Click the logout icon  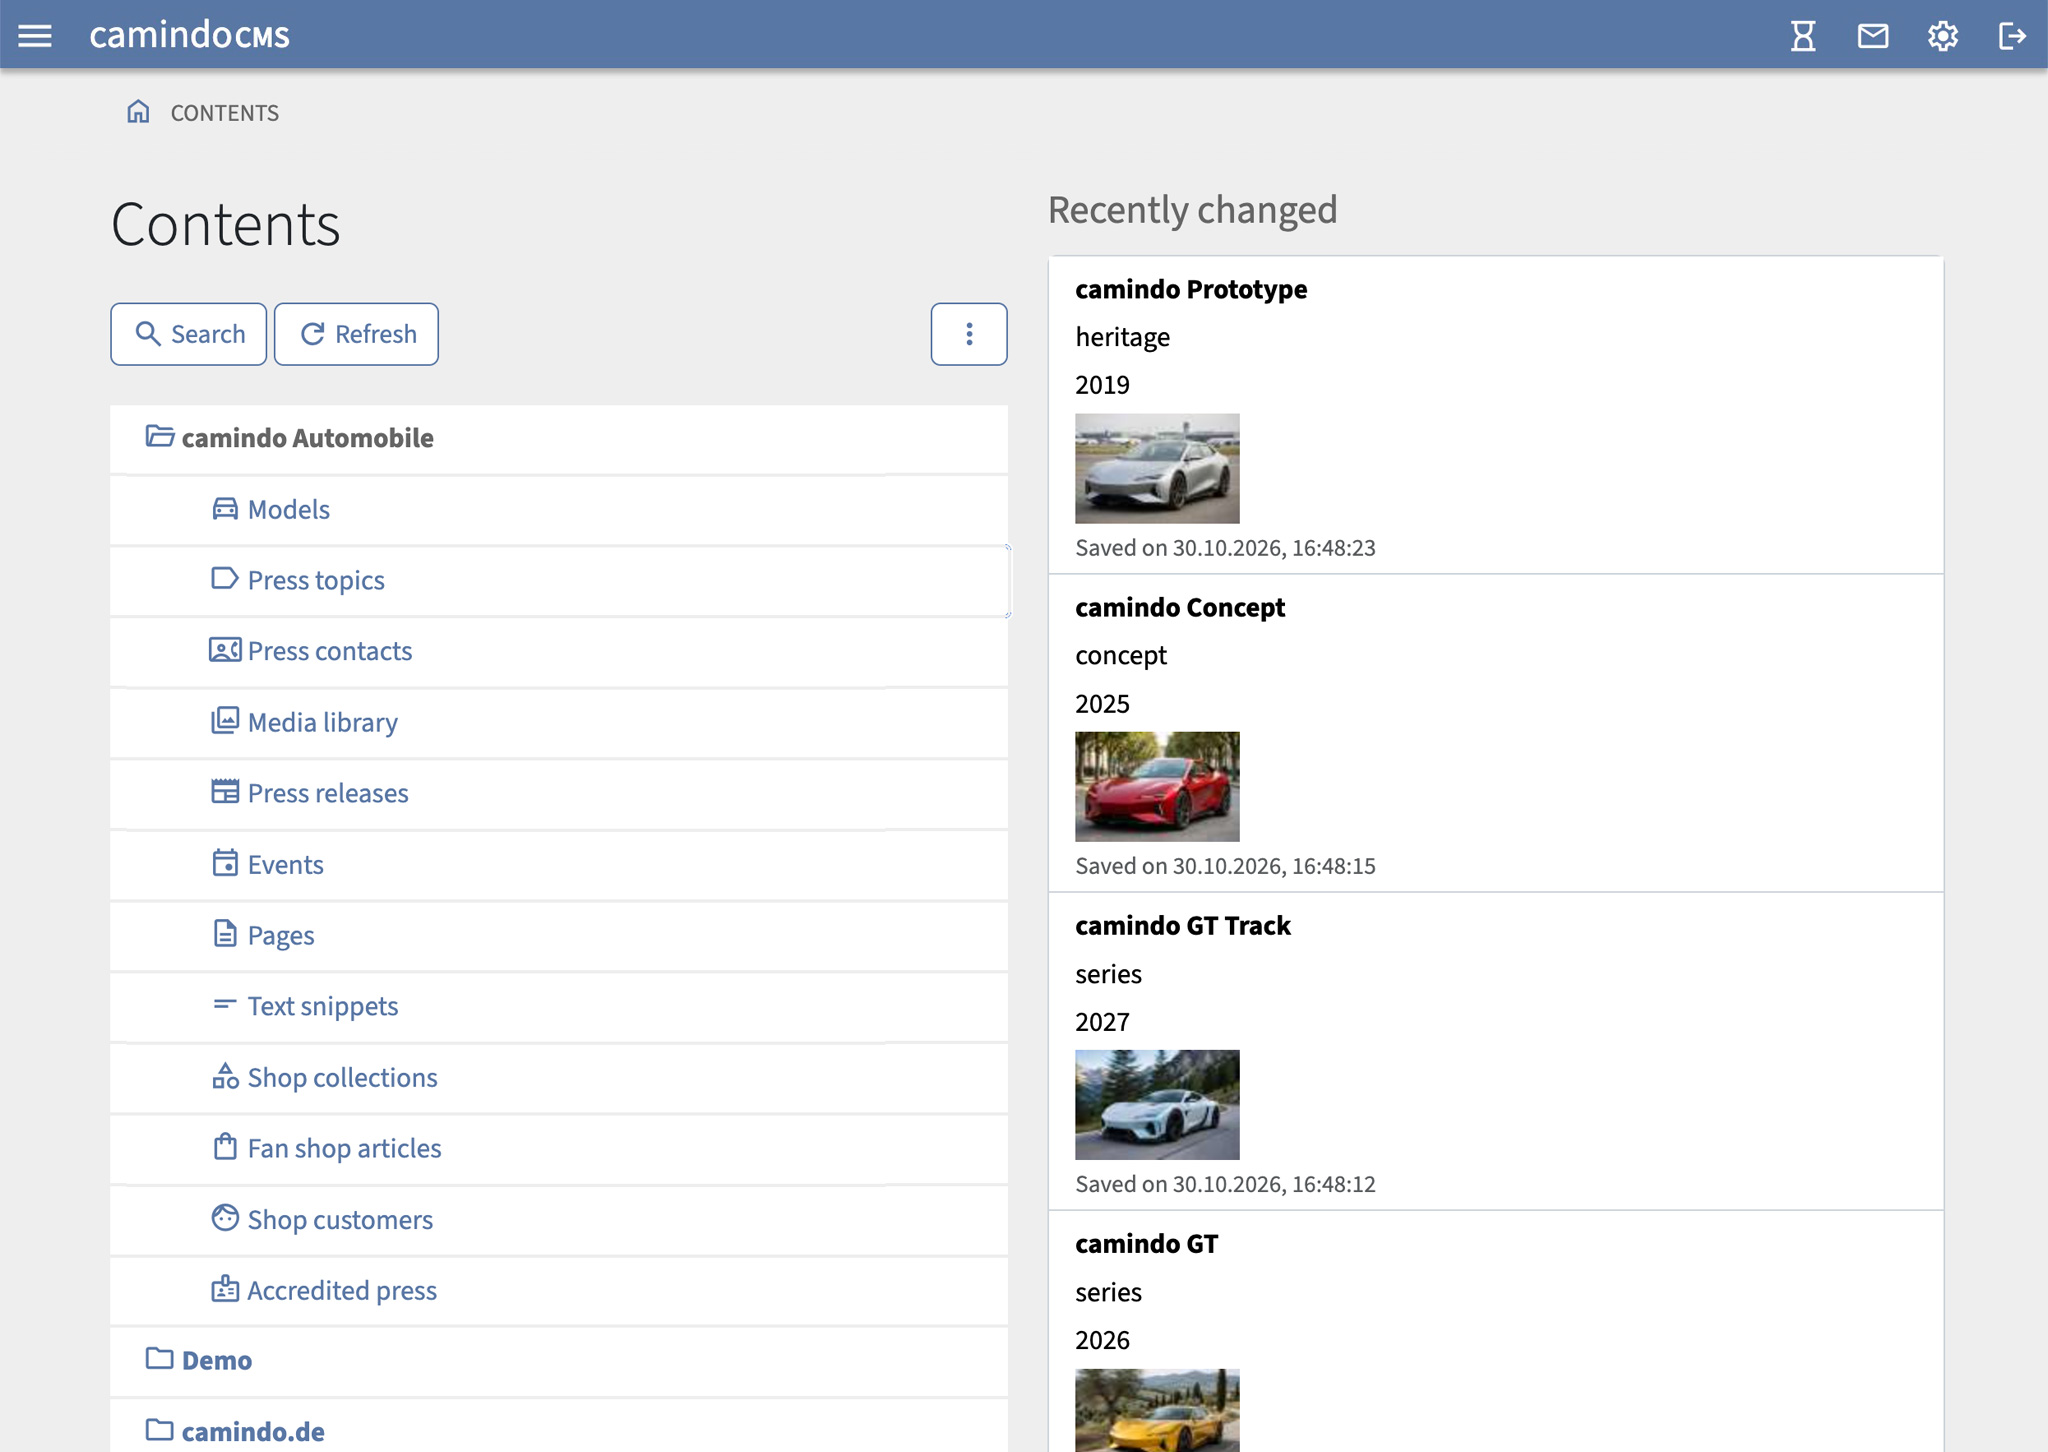2012,36
